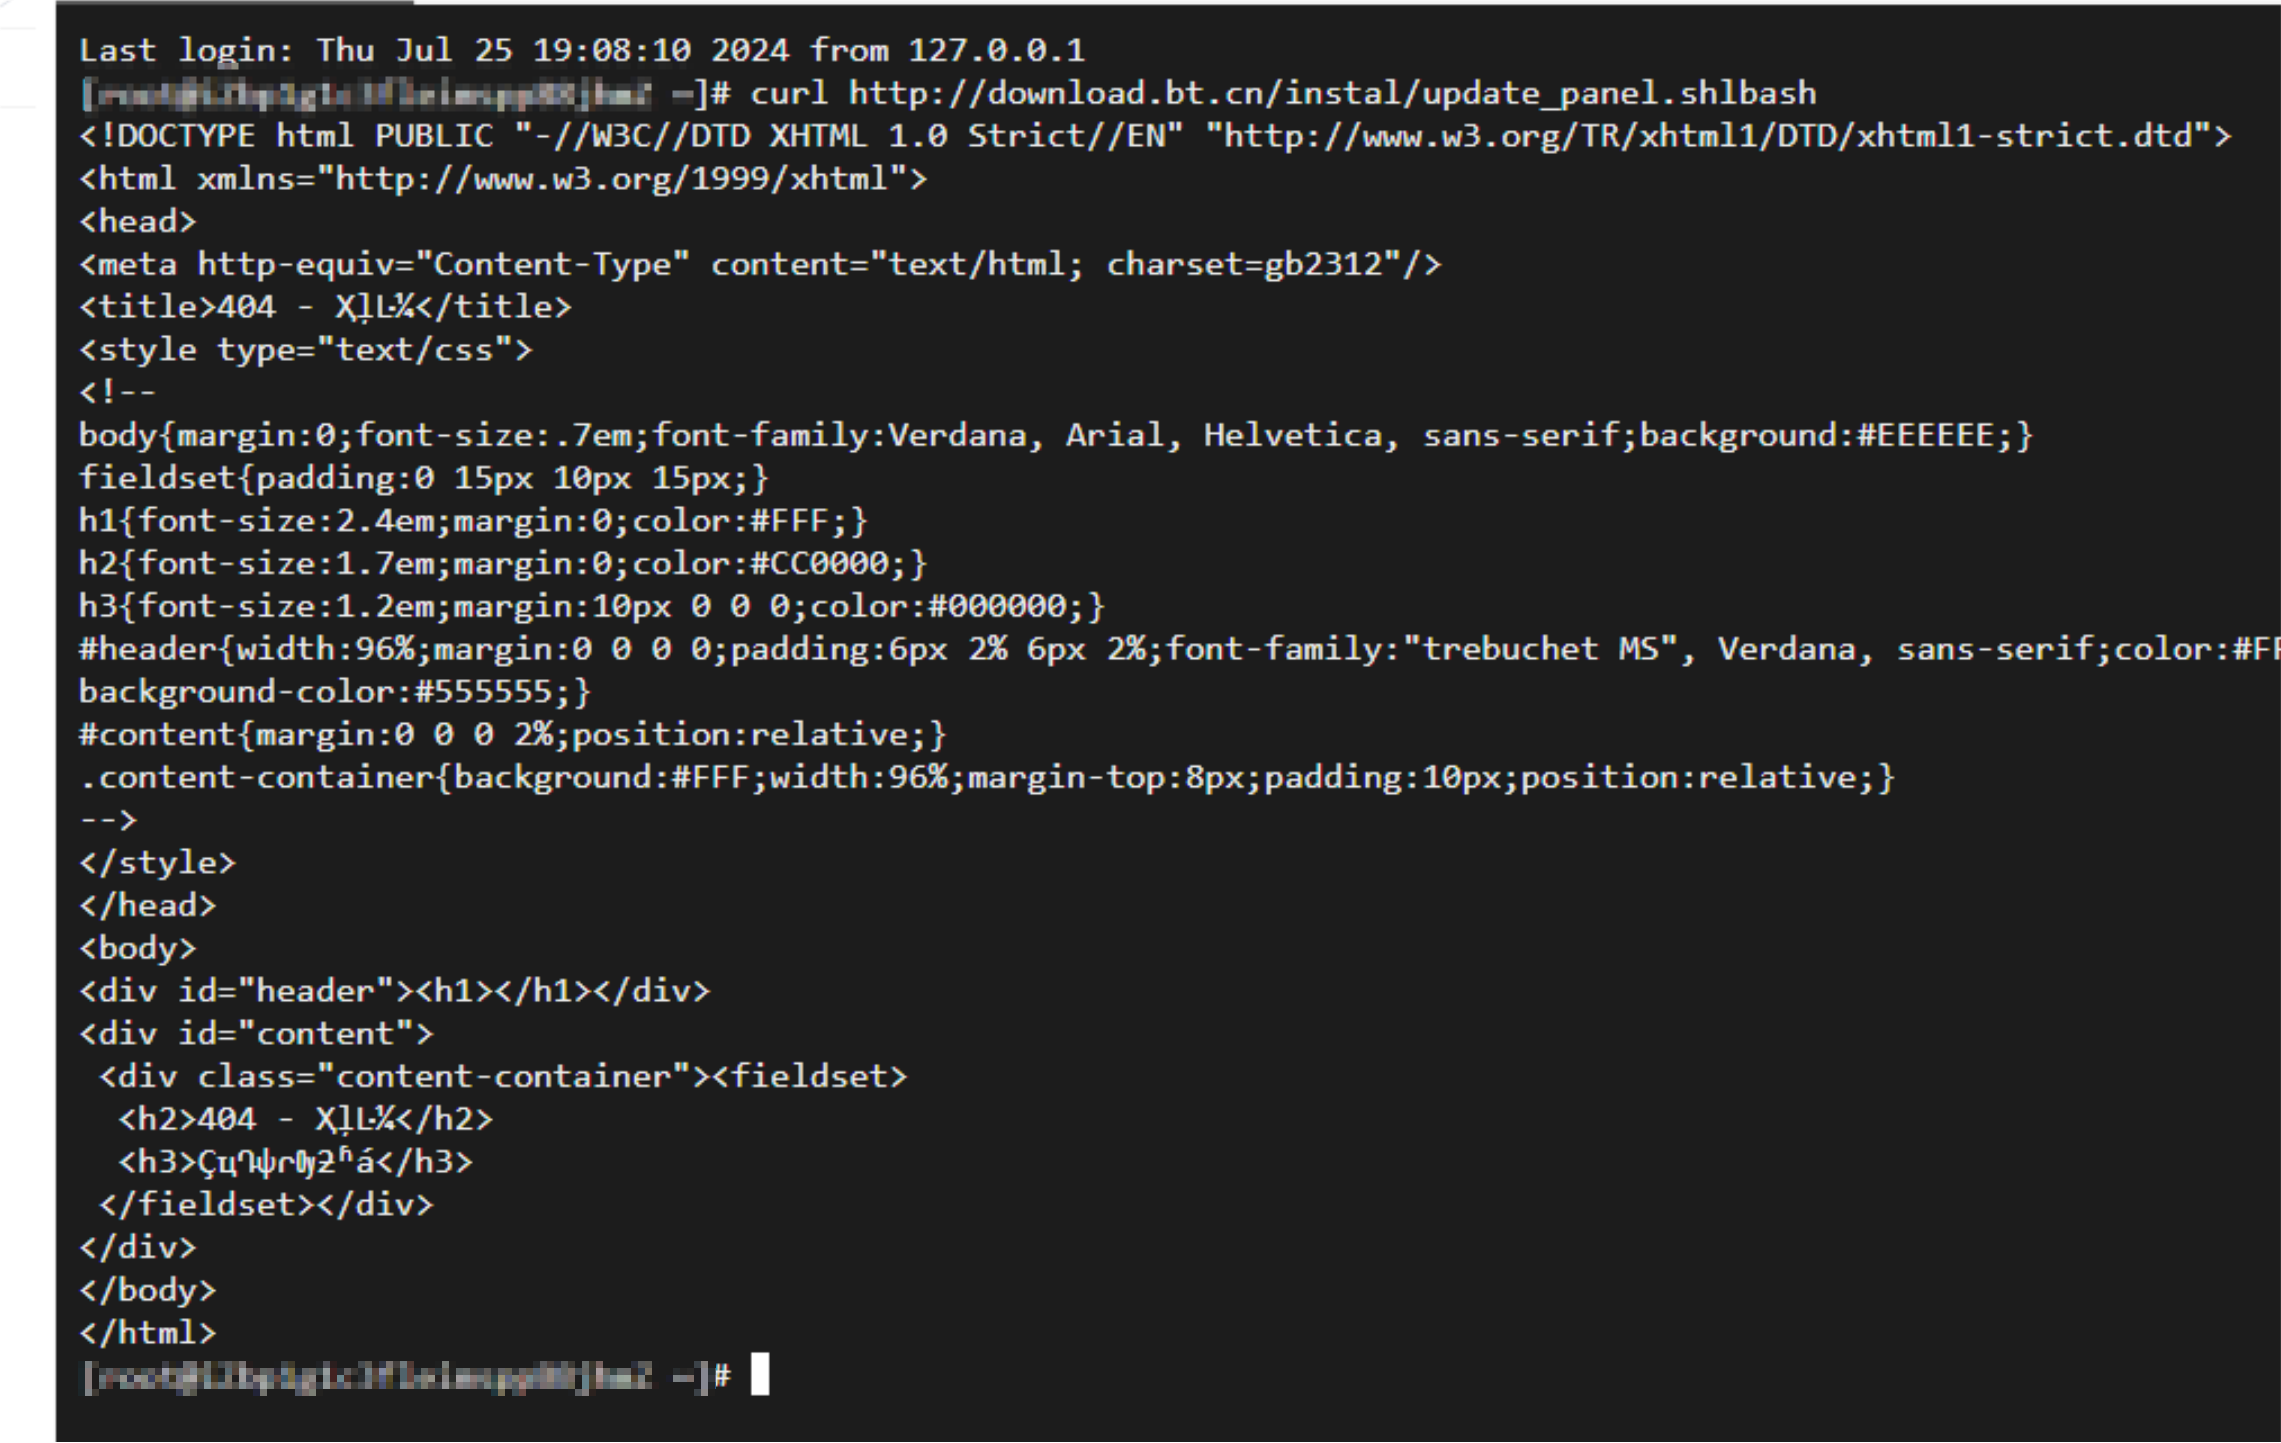The image size is (2281, 1443).
Task: Click the word curl in the command line
Action: [x=788, y=93]
